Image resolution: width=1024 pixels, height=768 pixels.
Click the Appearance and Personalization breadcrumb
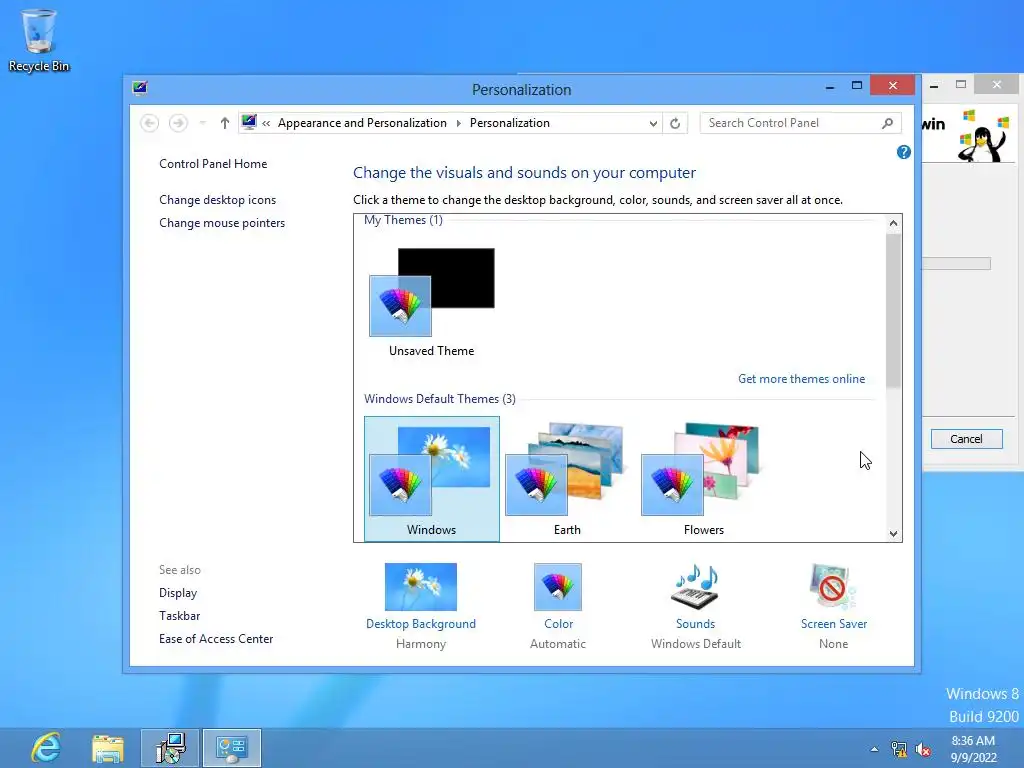[x=362, y=123]
